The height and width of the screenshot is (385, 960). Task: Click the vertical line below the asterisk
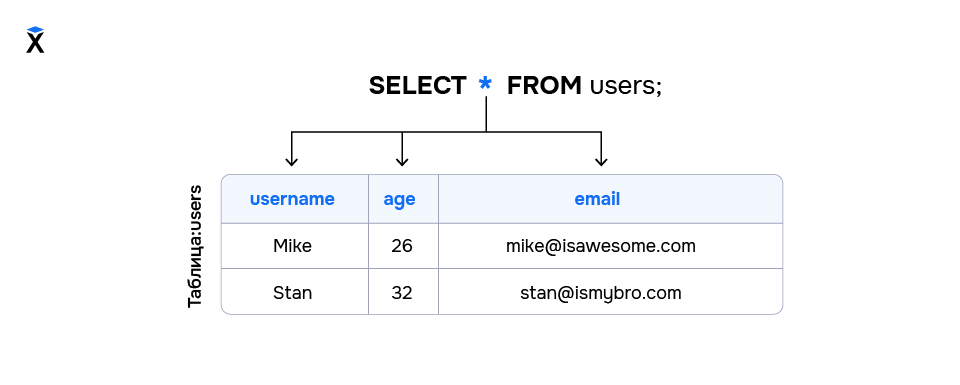point(486,114)
